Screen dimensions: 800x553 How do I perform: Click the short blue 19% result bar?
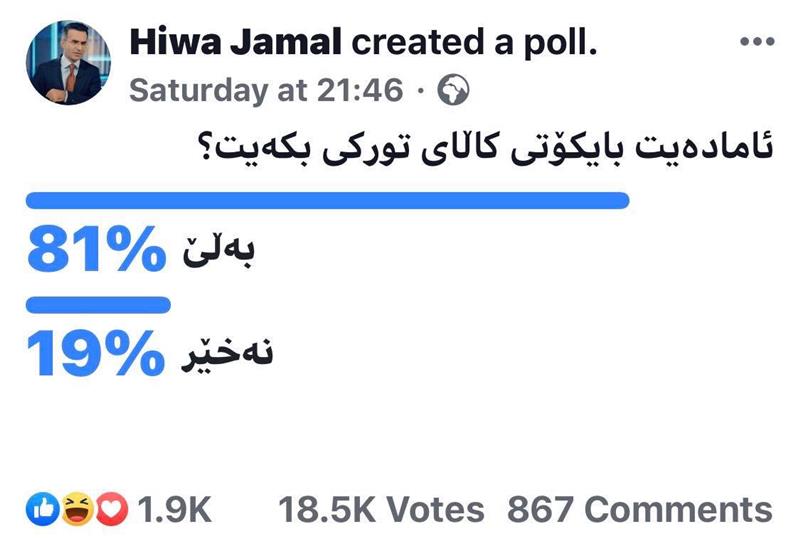pyautogui.click(x=99, y=304)
